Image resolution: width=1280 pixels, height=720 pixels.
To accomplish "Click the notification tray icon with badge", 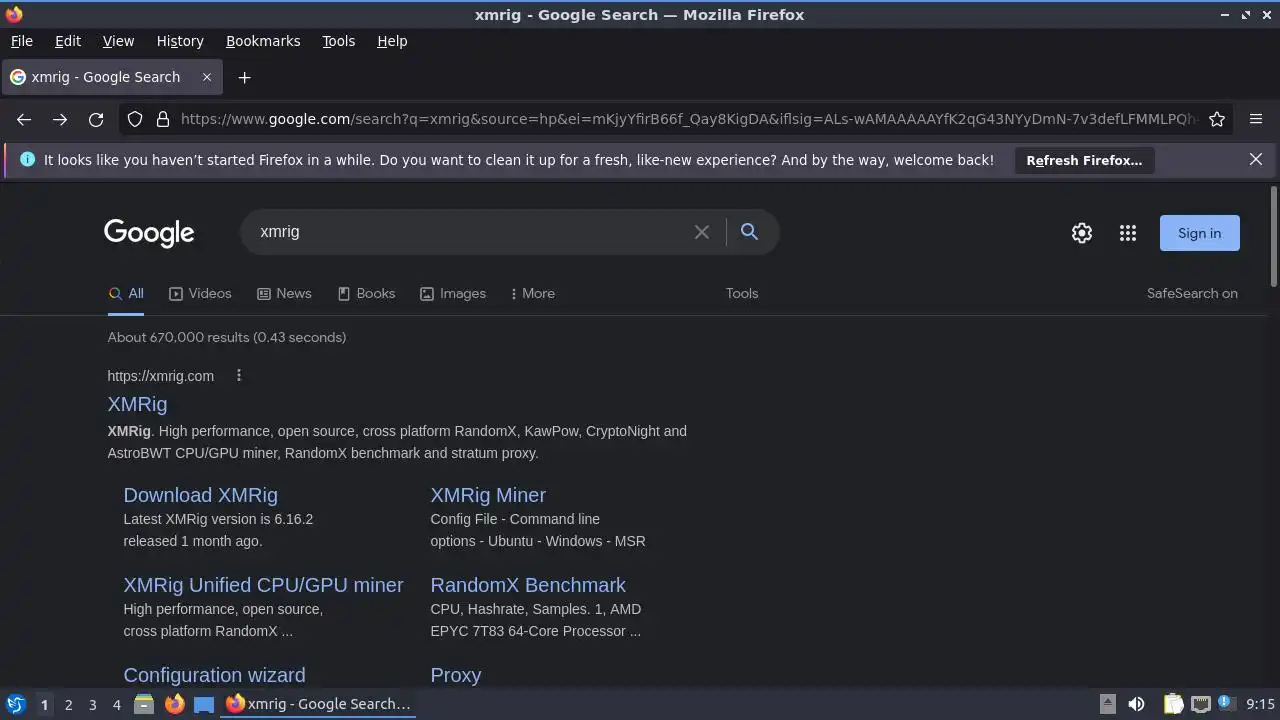I will click(1228, 704).
